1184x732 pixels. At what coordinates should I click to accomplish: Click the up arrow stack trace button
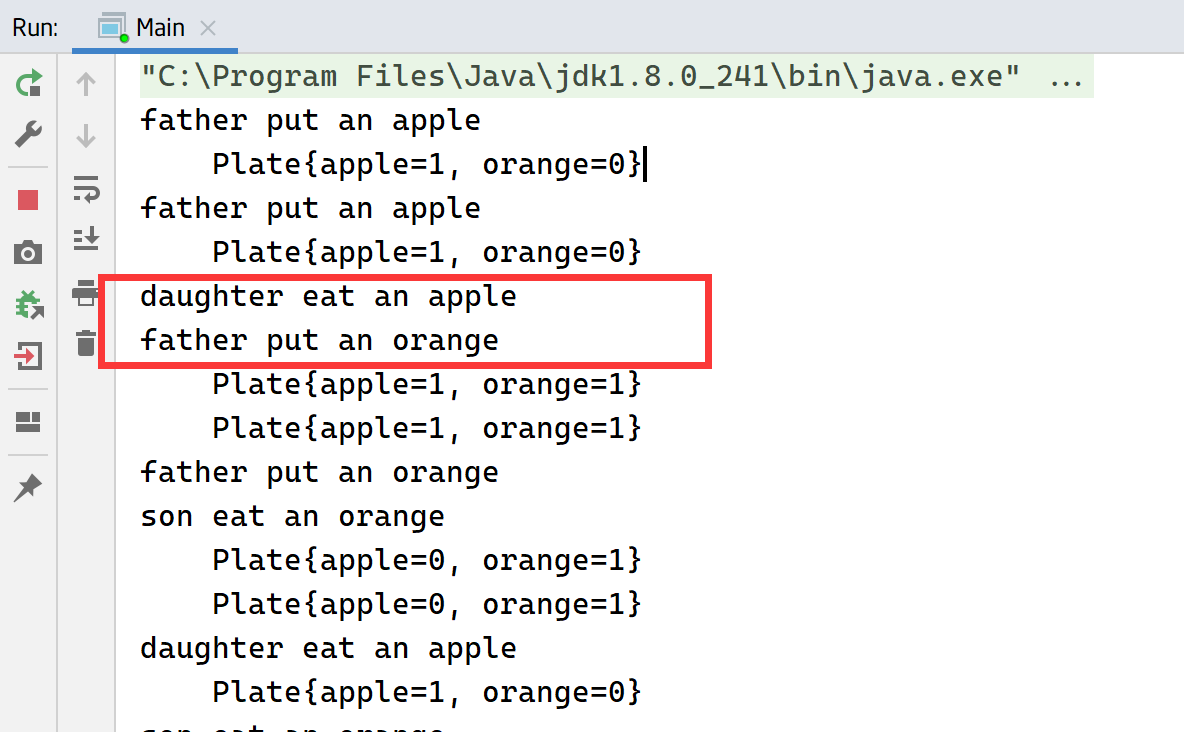point(86,85)
